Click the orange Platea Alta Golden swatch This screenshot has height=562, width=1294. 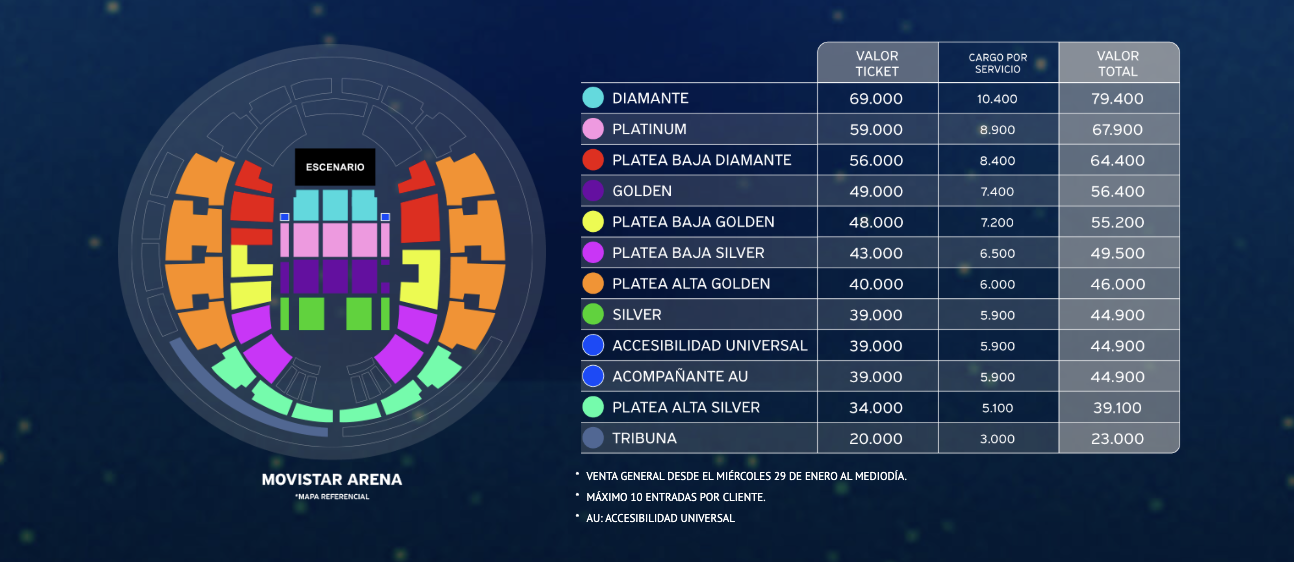click(x=593, y=284)
